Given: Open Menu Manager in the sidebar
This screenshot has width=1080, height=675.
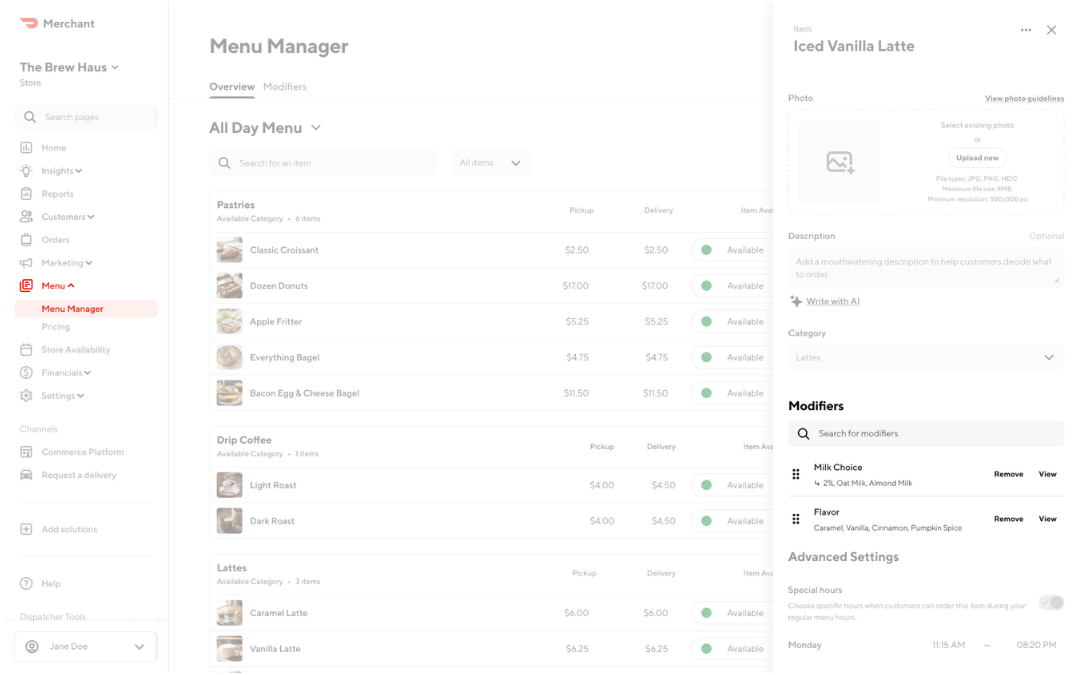Looking at the screenshot, I should coord(86,309).
